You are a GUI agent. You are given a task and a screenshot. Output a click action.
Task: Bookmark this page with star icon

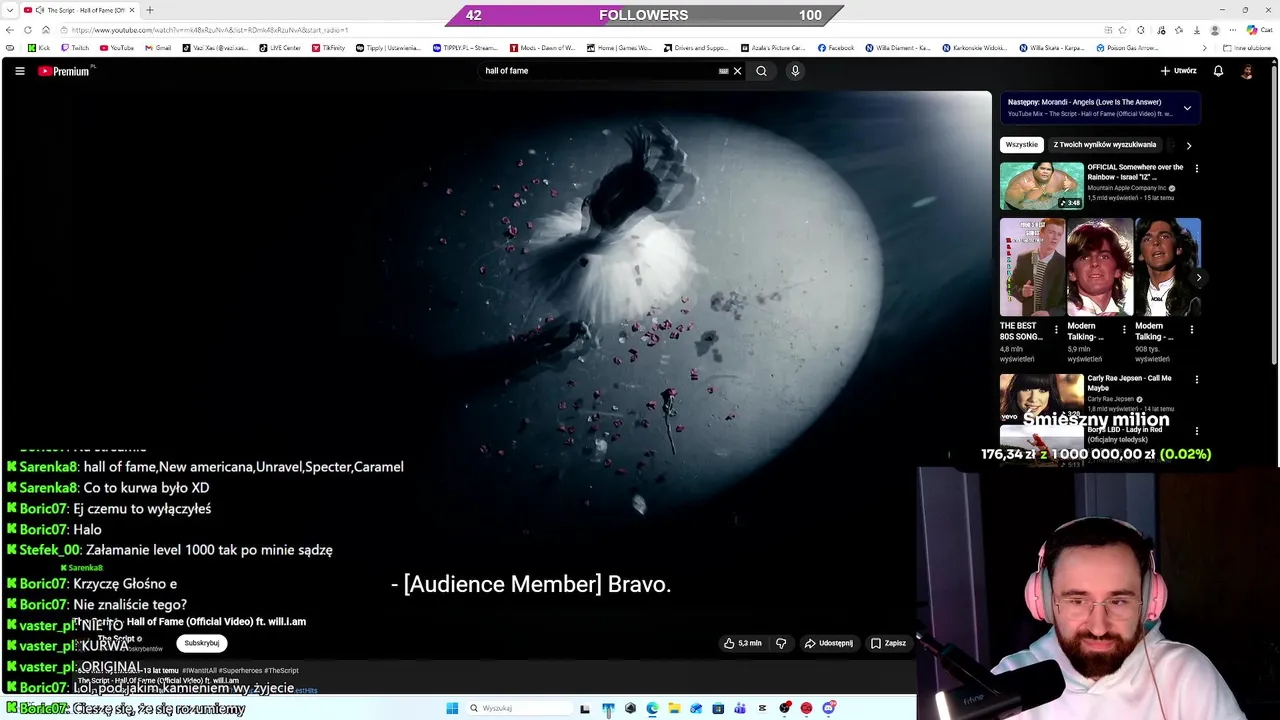coord(1122,30)
